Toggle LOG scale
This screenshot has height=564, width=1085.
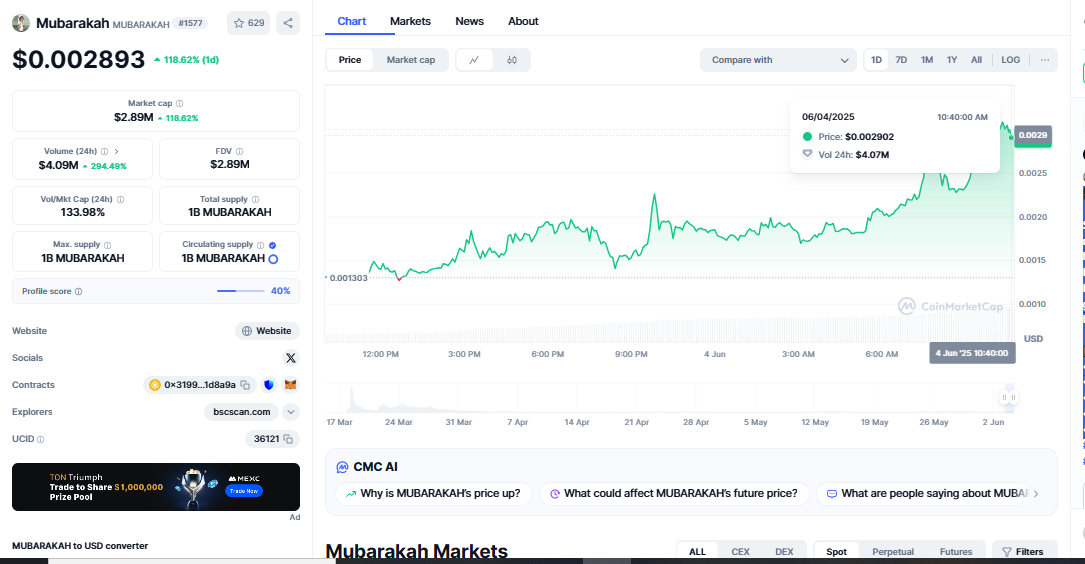tap(1010, 60)
